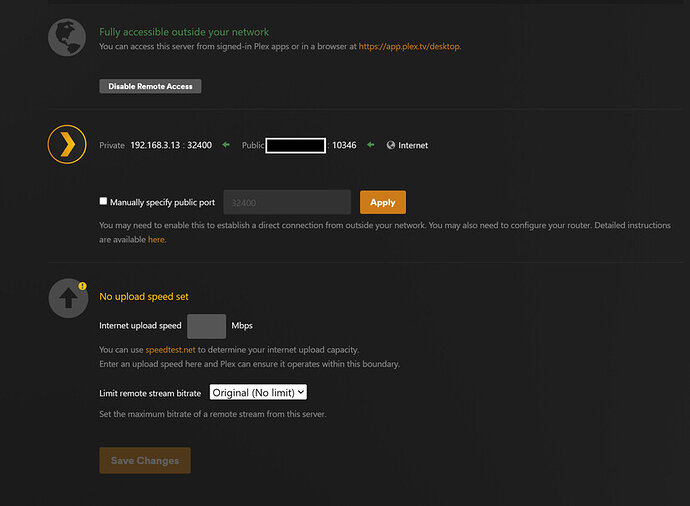Click the upload arrow speed icon

[68, 298]
